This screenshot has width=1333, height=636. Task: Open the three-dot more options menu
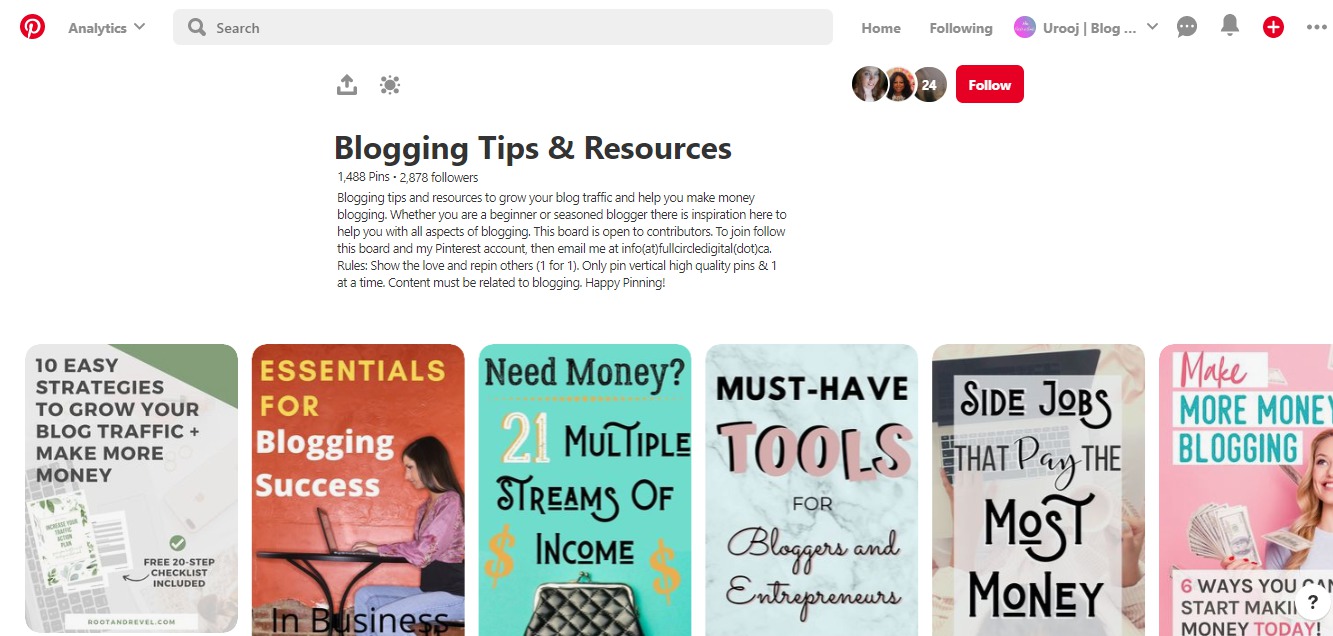pos(1316,27)
